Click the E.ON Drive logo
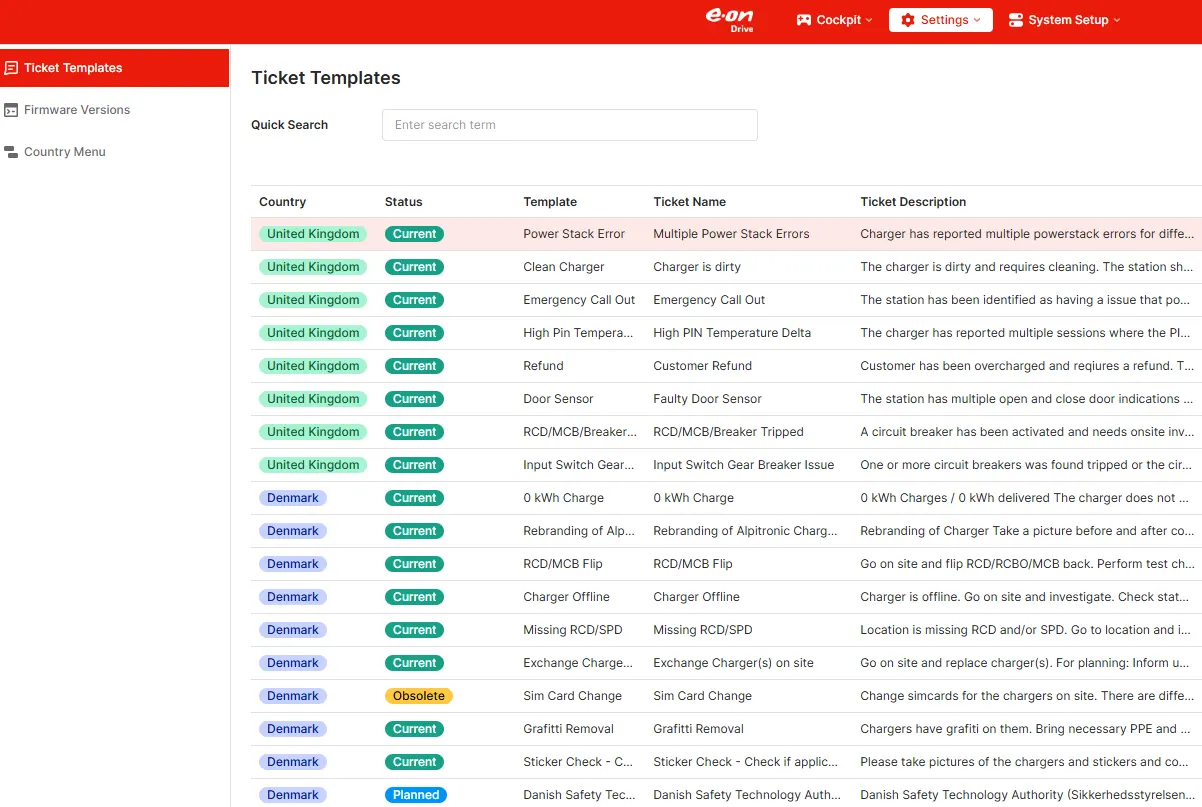Screen dimensions: 1202x807 [729, 20]
